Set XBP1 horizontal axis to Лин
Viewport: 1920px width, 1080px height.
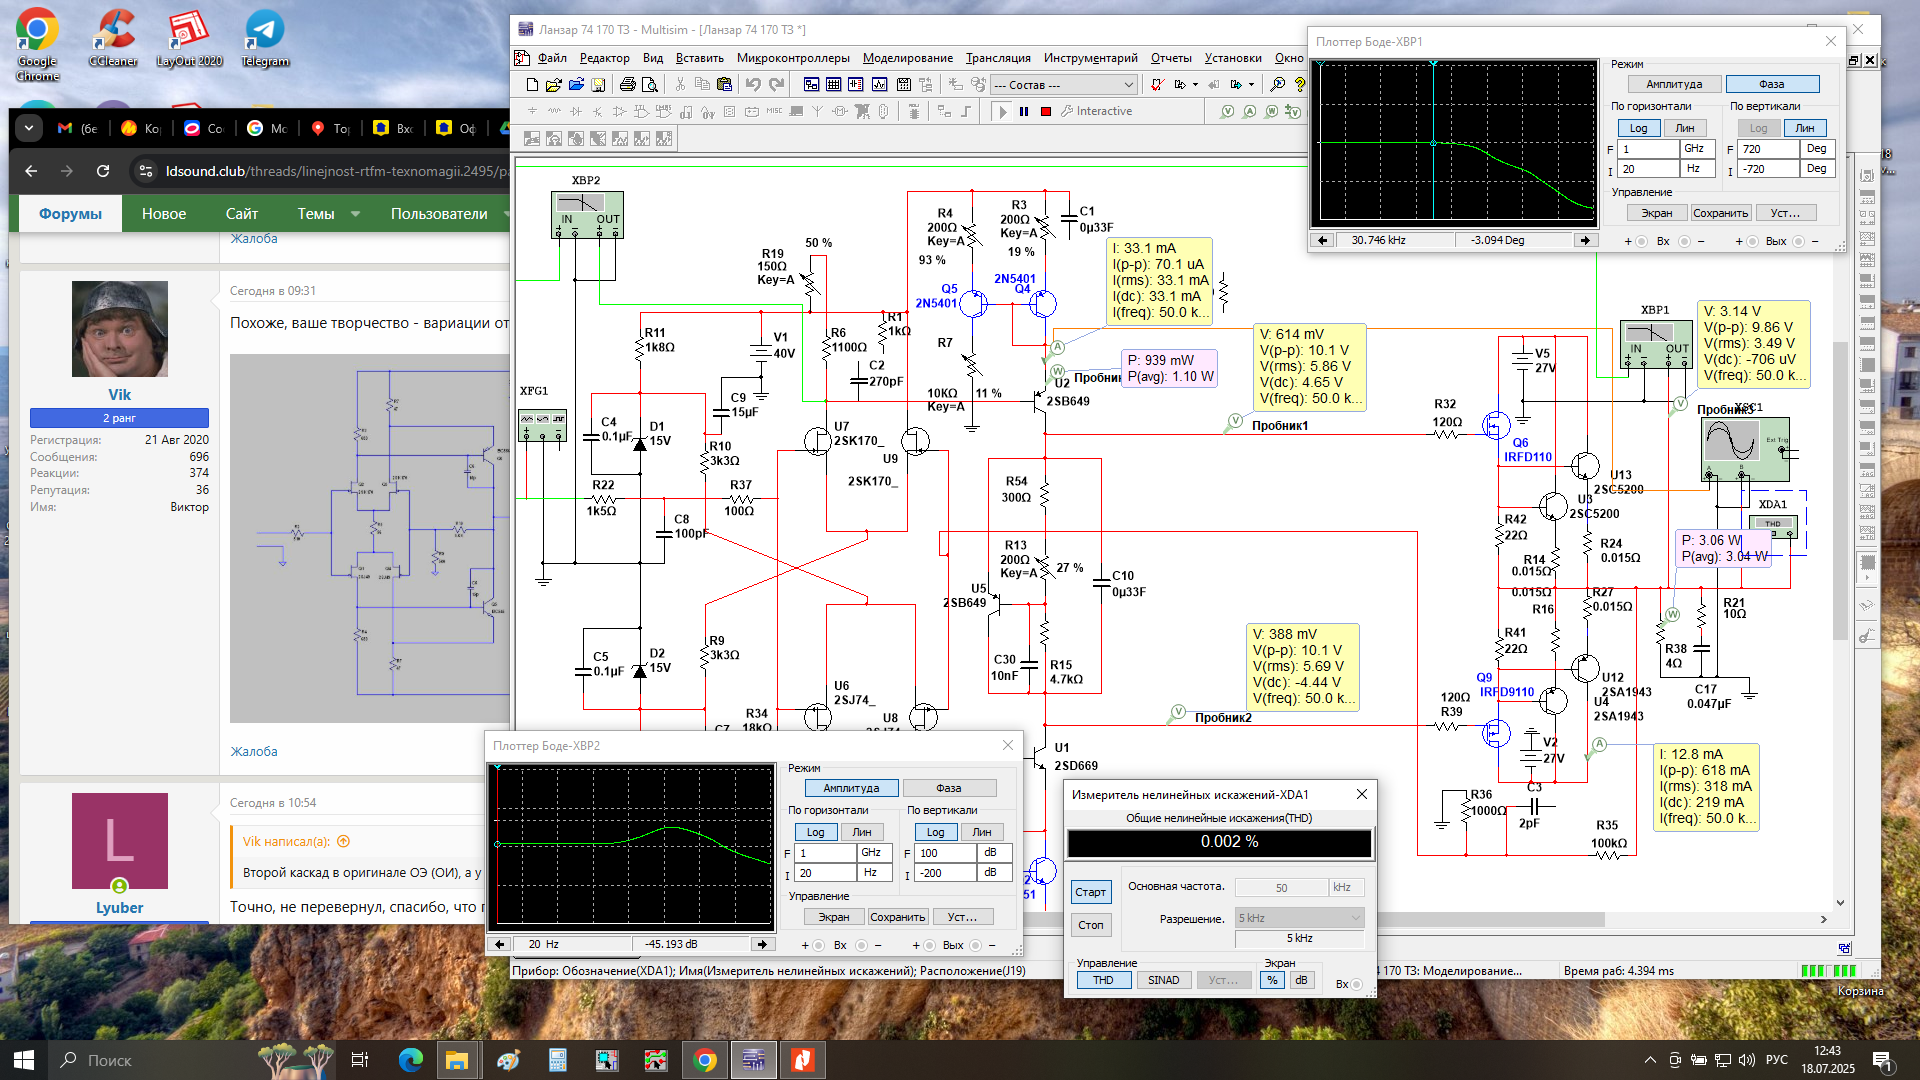[1685, 129]
